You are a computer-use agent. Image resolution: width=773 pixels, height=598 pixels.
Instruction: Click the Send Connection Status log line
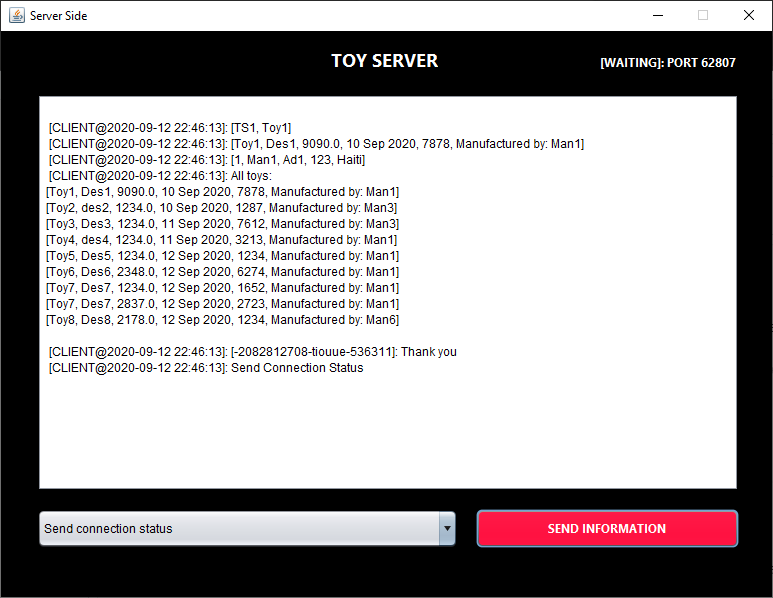206,368
